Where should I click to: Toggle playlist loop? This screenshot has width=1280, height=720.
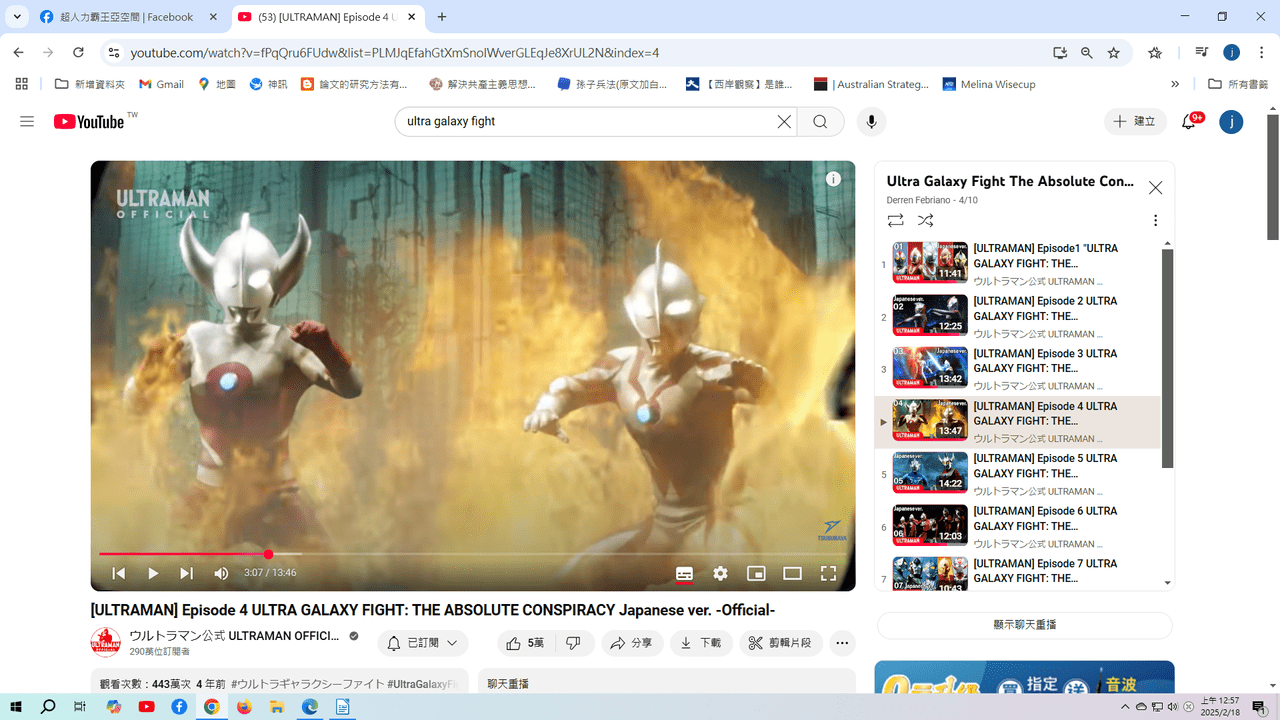895,220
